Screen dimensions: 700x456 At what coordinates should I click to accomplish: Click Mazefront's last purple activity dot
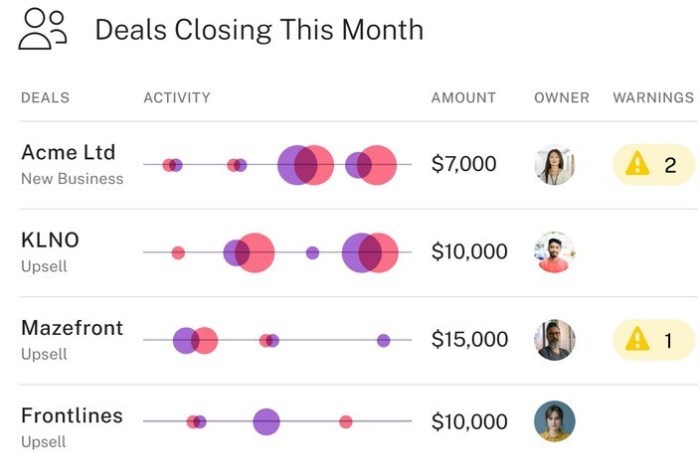pos(383,340)
